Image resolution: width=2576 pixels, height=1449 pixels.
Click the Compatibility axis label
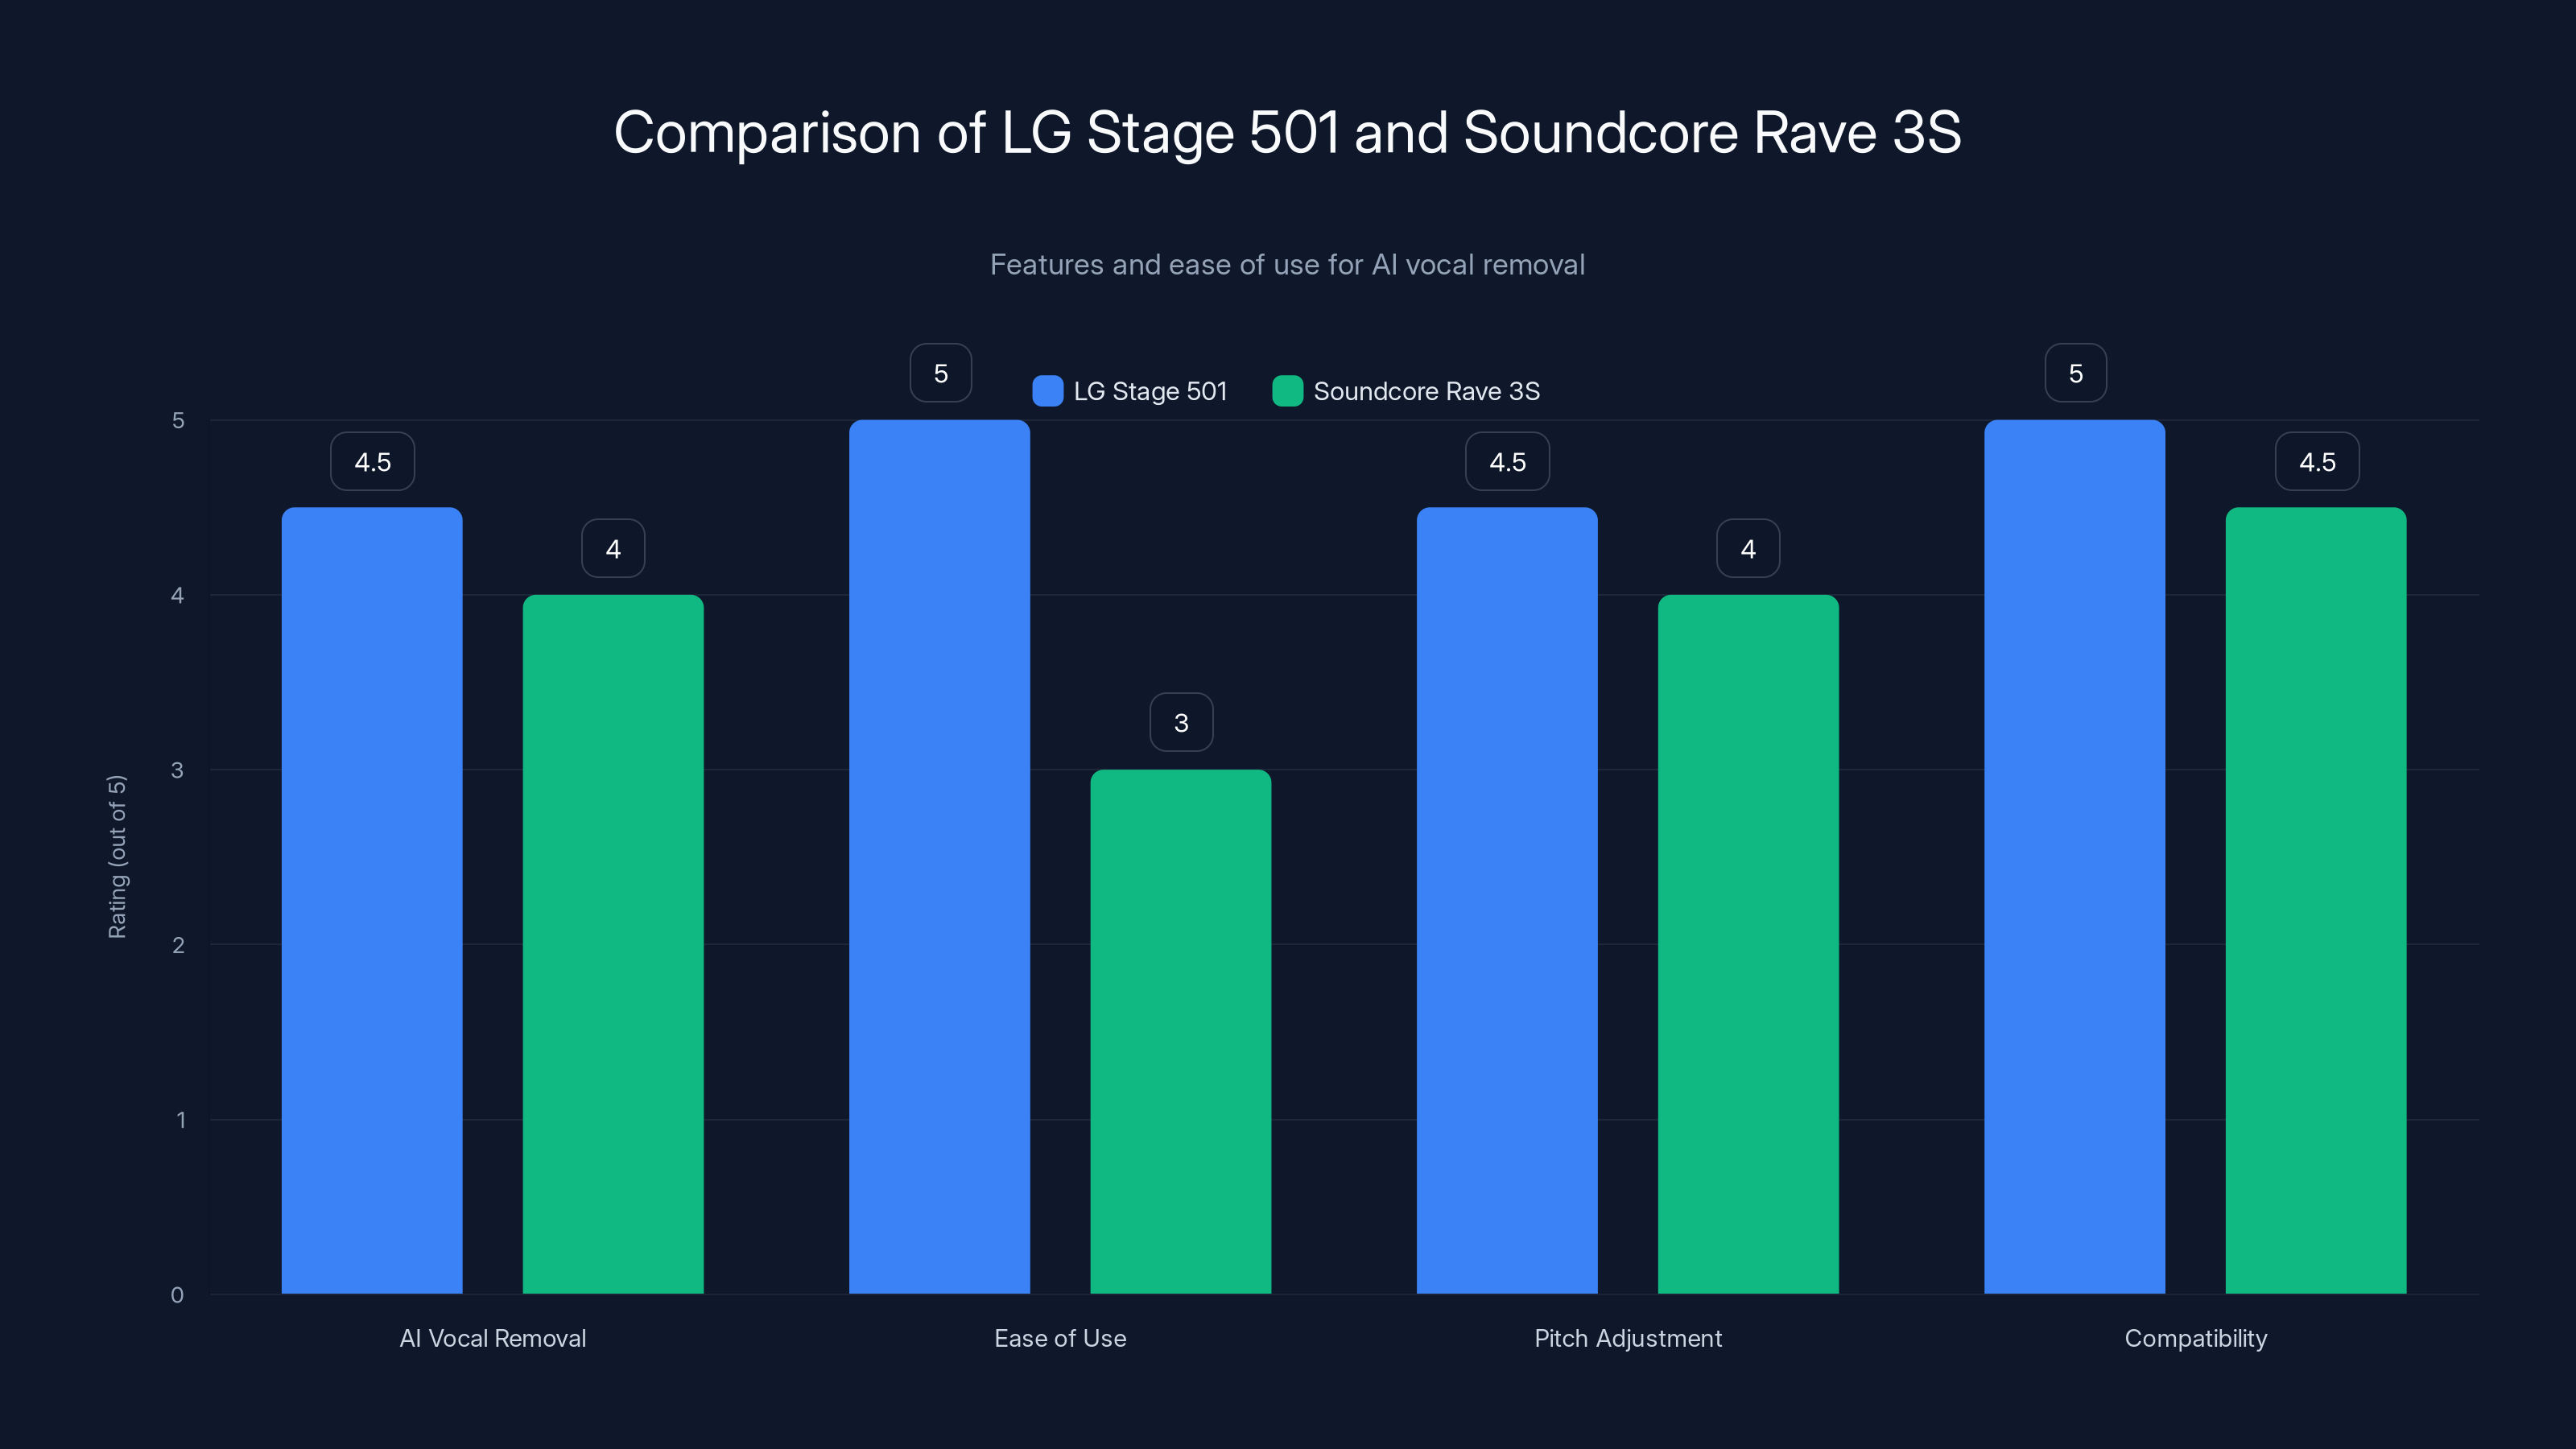tap(2196, 1338)
